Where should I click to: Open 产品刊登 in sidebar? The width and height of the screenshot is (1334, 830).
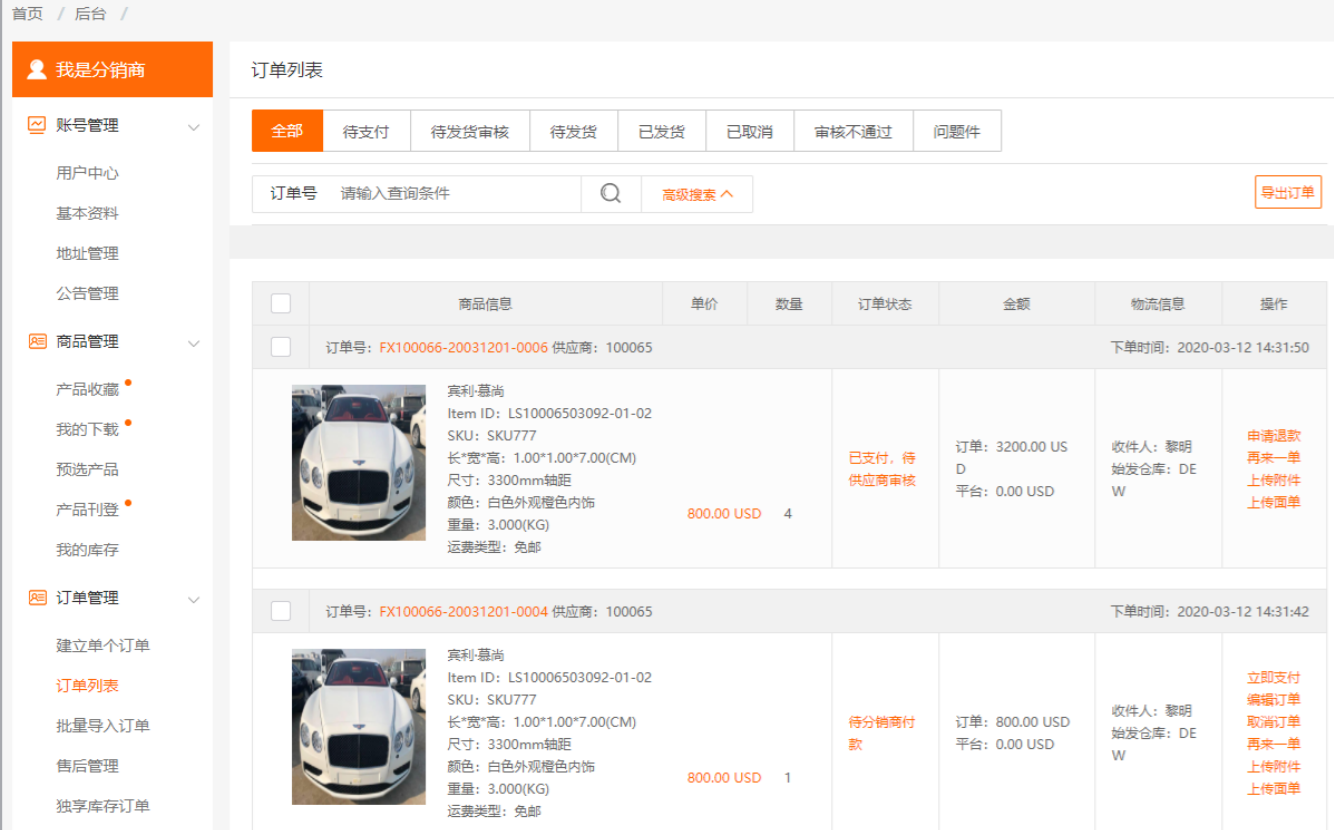(x=87, y=509)
